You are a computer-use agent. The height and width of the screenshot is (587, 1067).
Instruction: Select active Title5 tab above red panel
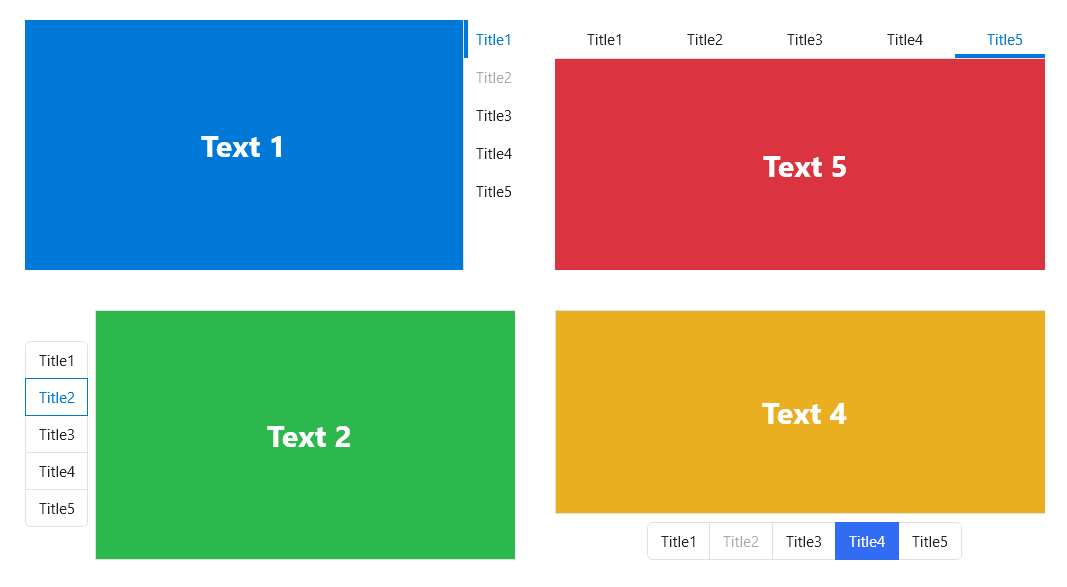click(x=1004, y=39)
